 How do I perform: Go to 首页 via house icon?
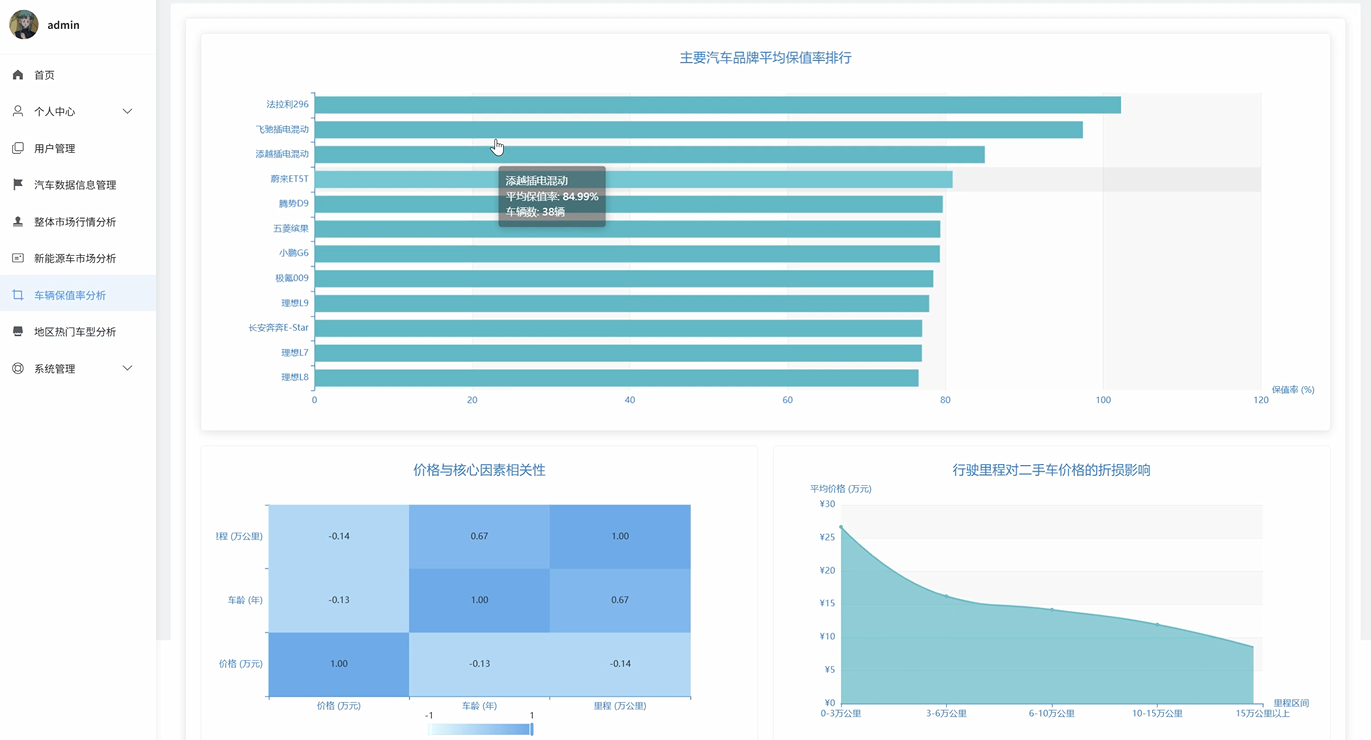[18, 75]
